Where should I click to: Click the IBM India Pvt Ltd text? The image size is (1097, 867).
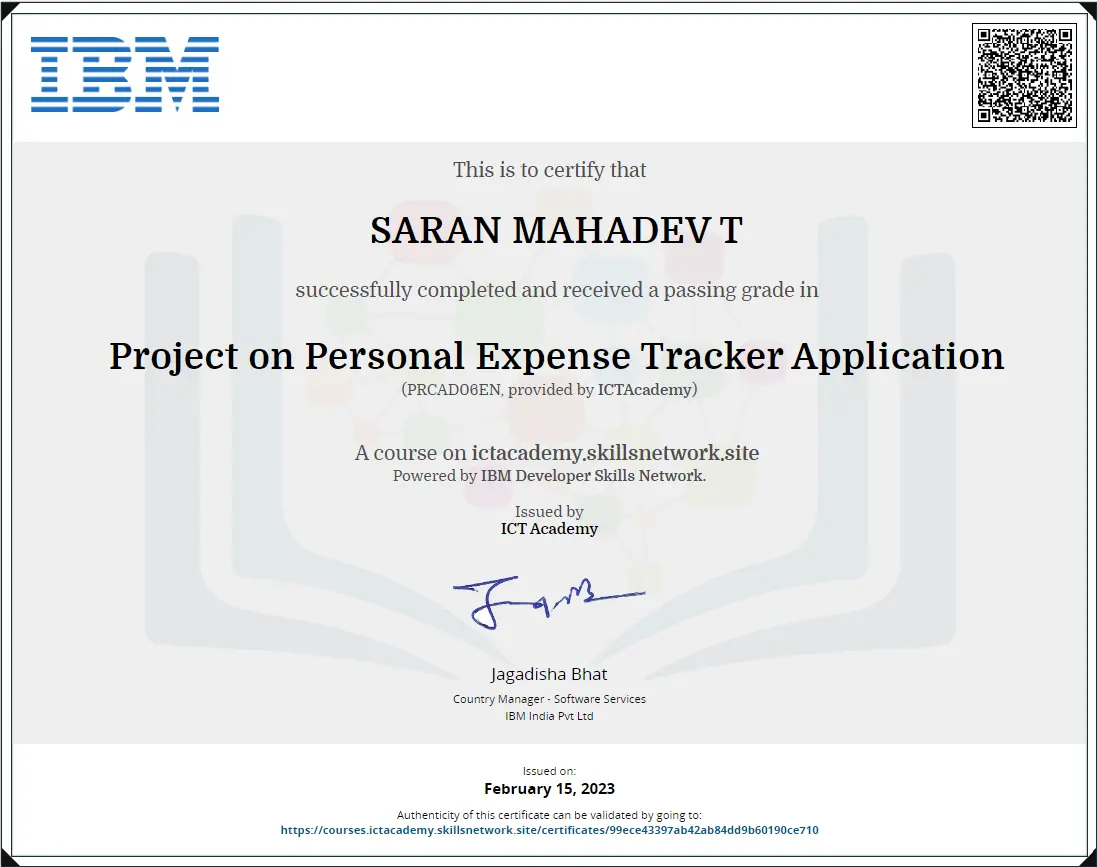click(549, 716)
